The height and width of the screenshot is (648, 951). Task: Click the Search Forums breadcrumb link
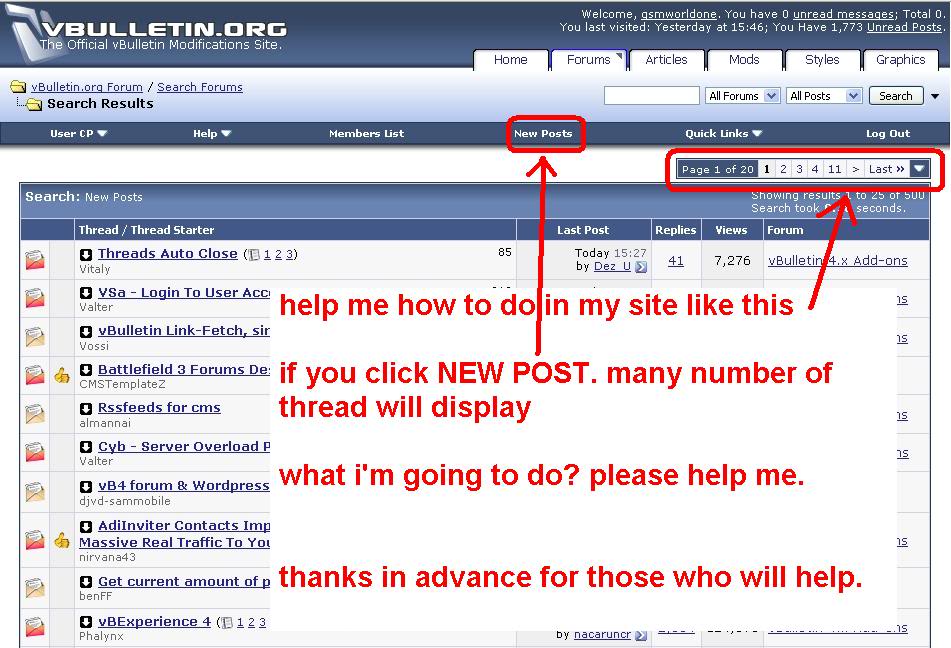(x=200, y=87)
